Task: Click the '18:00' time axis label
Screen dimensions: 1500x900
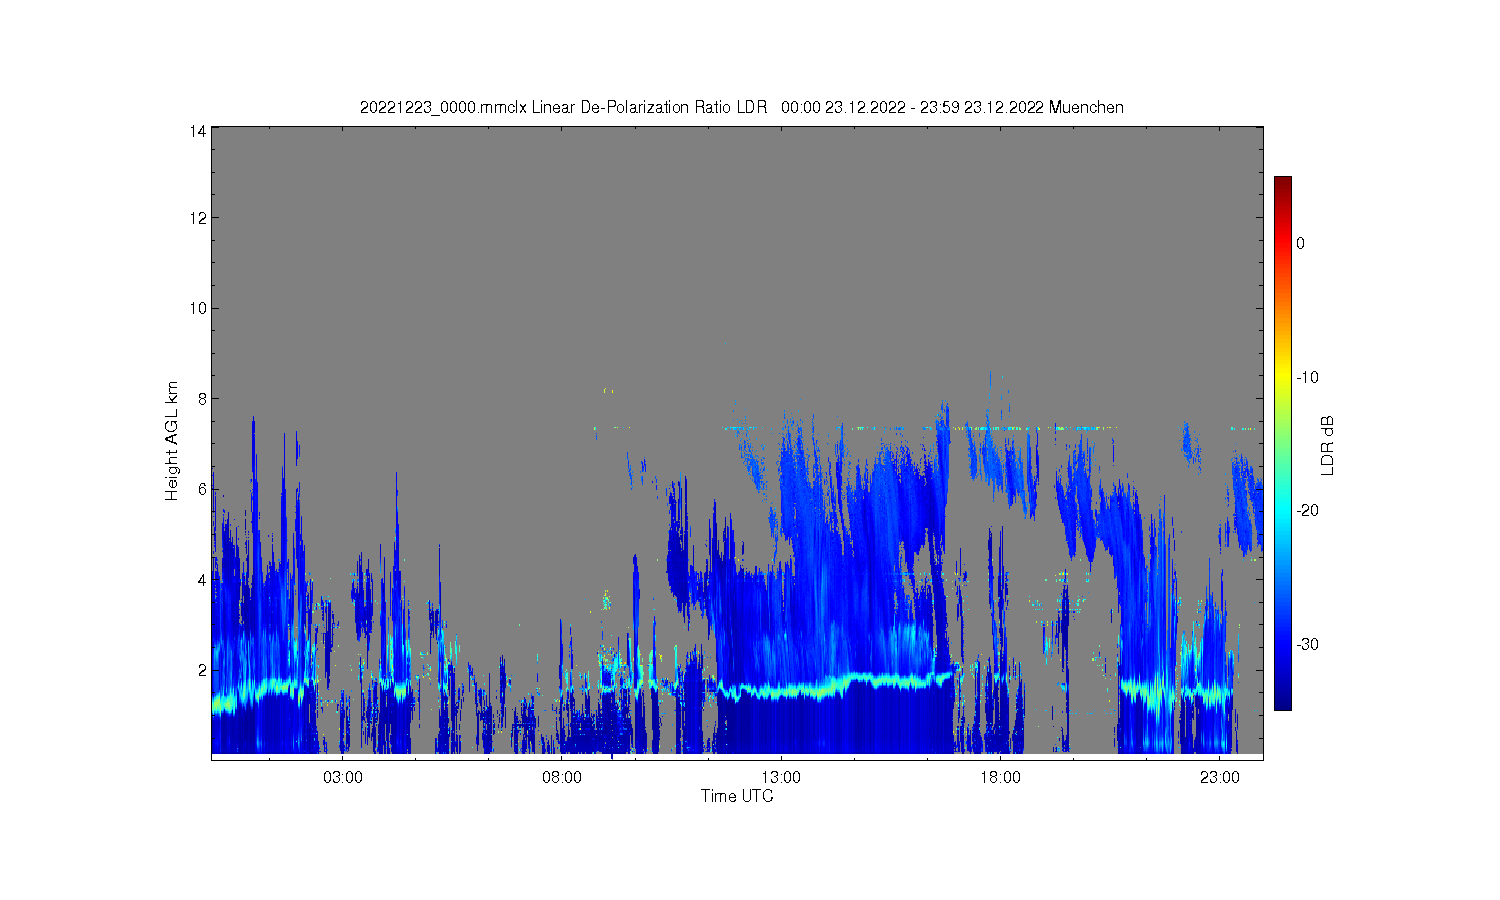Action: point(1000,778)
